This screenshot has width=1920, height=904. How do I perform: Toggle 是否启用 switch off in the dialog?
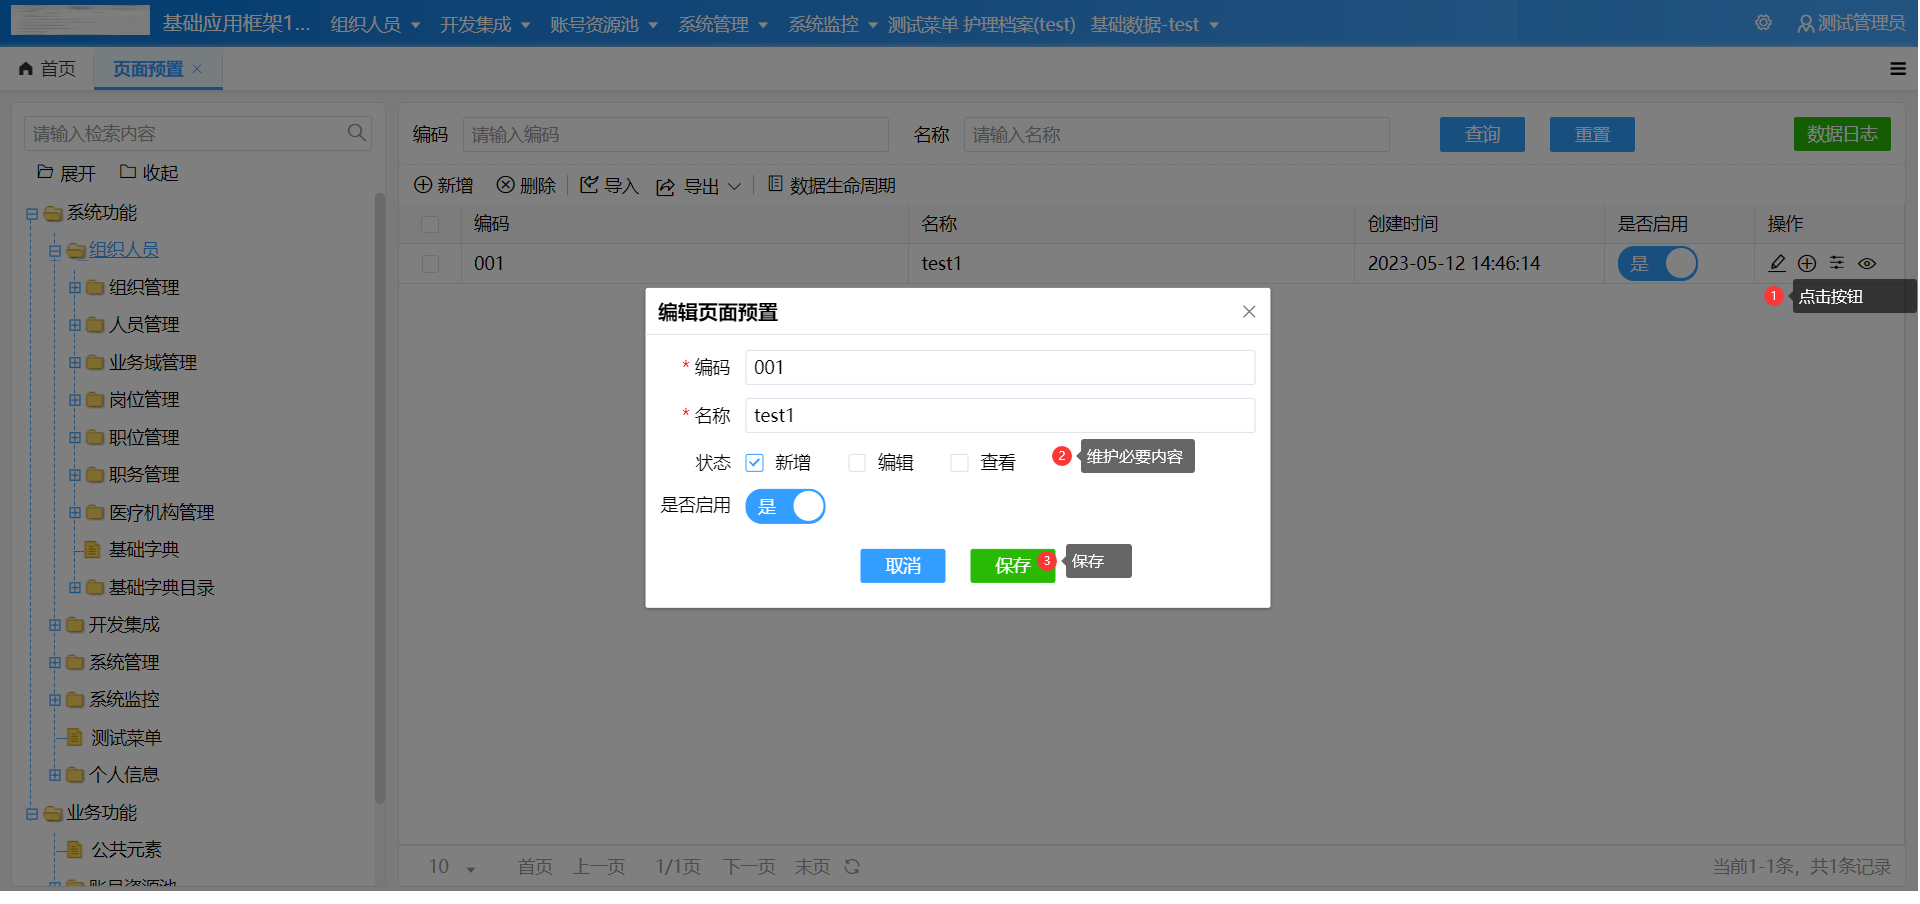pos(785,506)
